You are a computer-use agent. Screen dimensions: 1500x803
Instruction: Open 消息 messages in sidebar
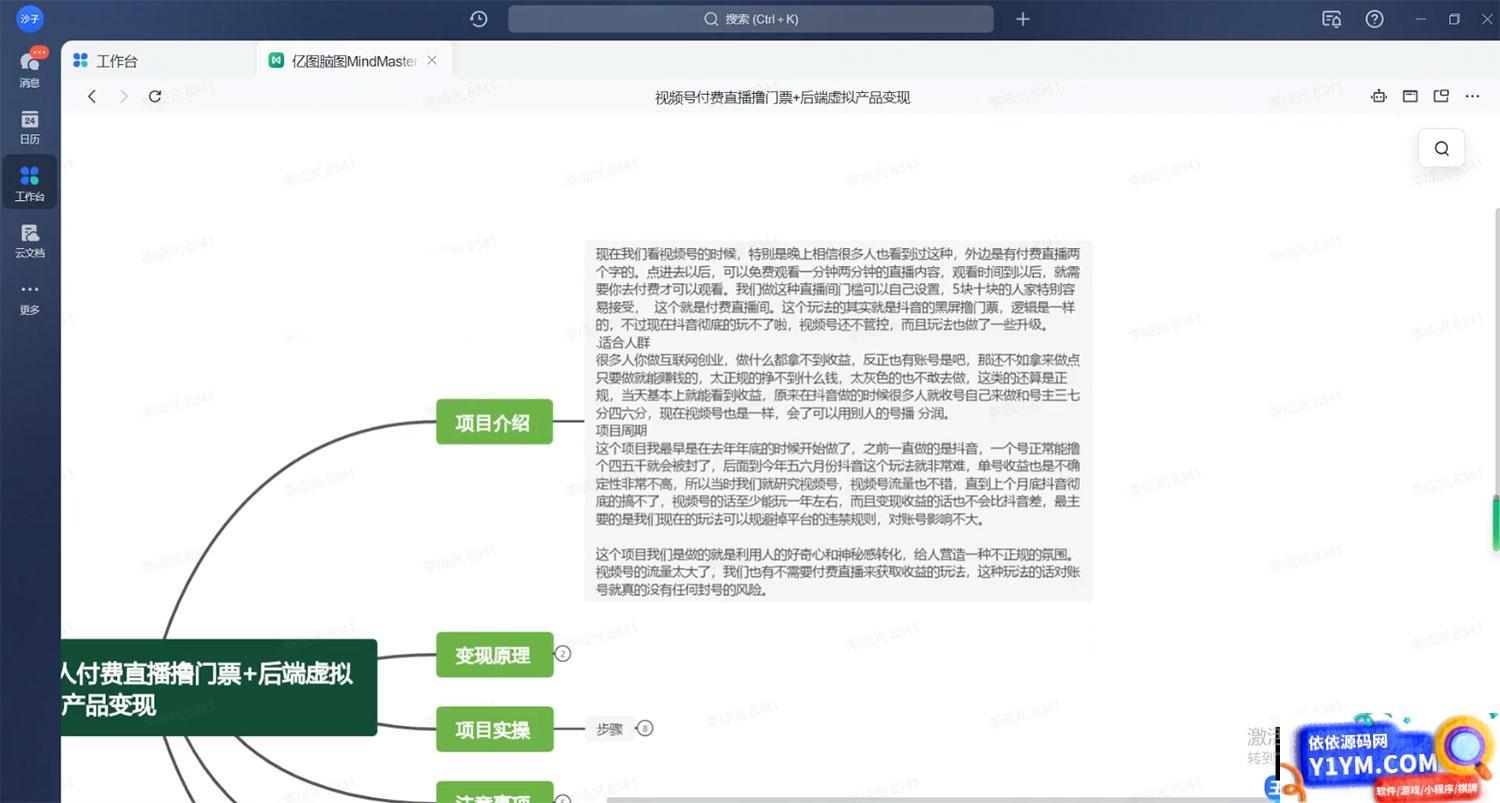coord(30,69)
